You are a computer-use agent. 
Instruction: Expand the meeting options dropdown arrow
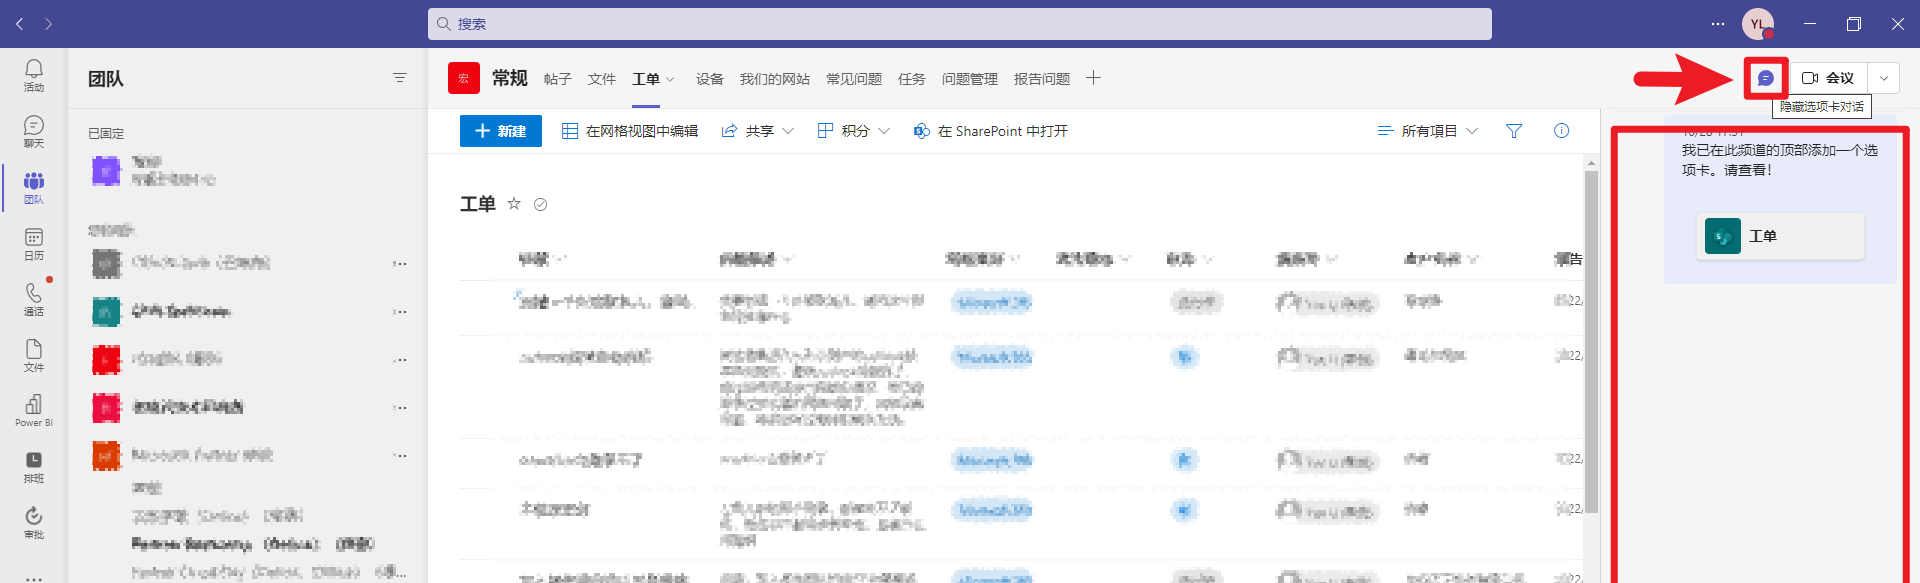(1884, 78)
